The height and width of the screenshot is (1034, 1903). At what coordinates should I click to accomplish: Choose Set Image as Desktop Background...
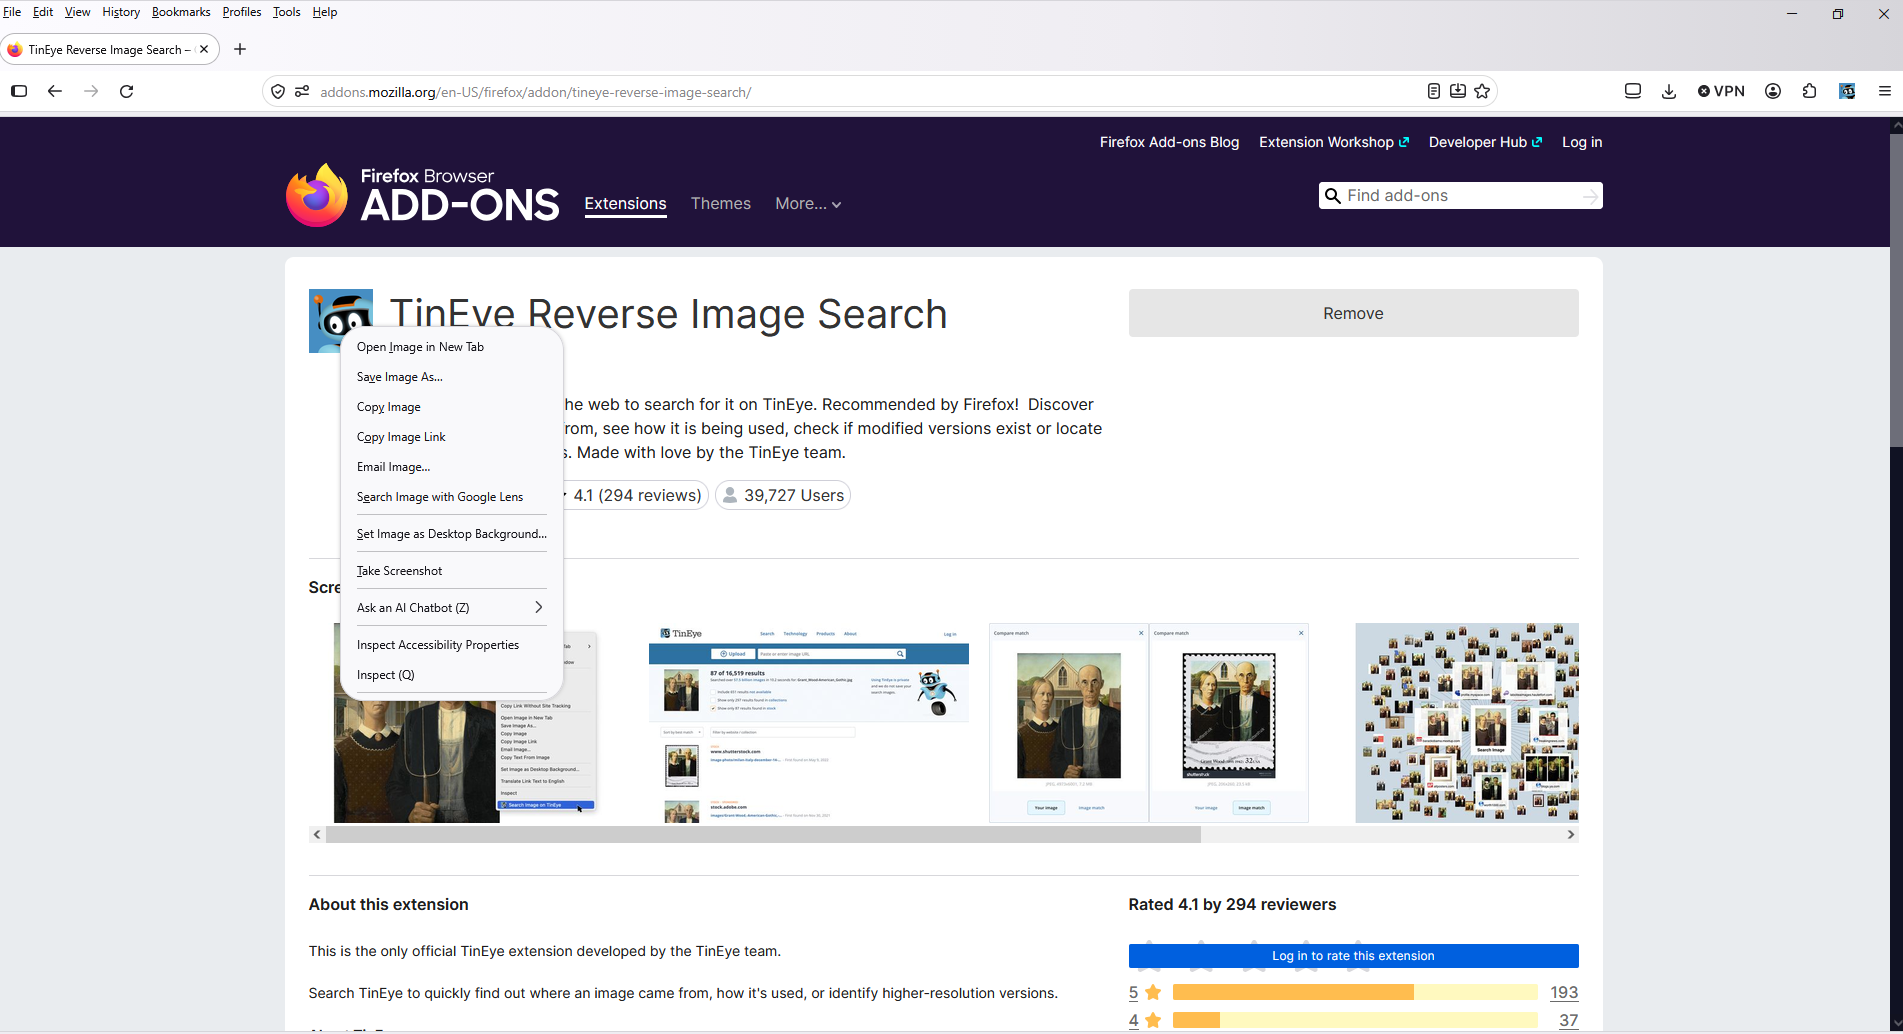(452, 534)
